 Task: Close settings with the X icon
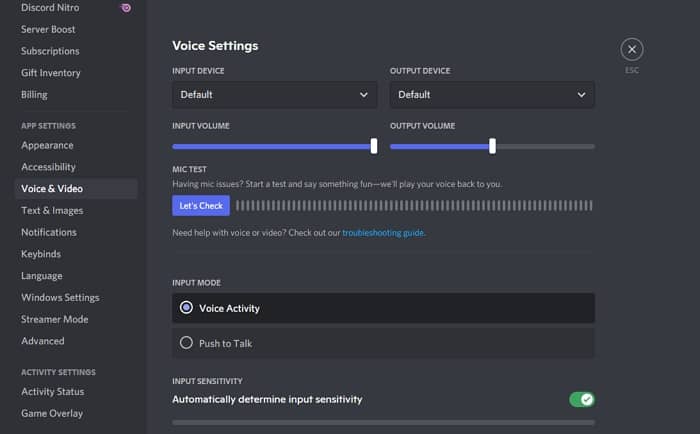point(632,50)
